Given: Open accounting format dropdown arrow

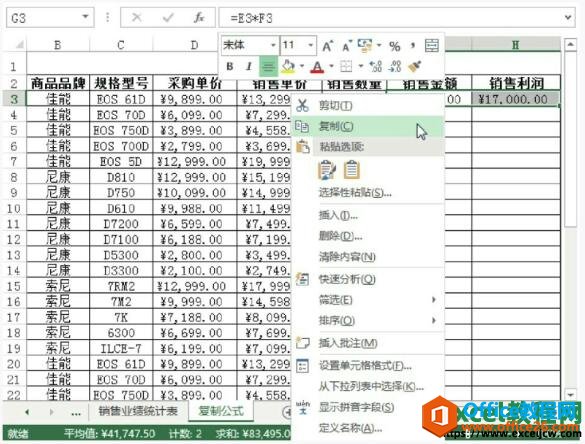Looking at the screenshot, I should pos(379,46).
